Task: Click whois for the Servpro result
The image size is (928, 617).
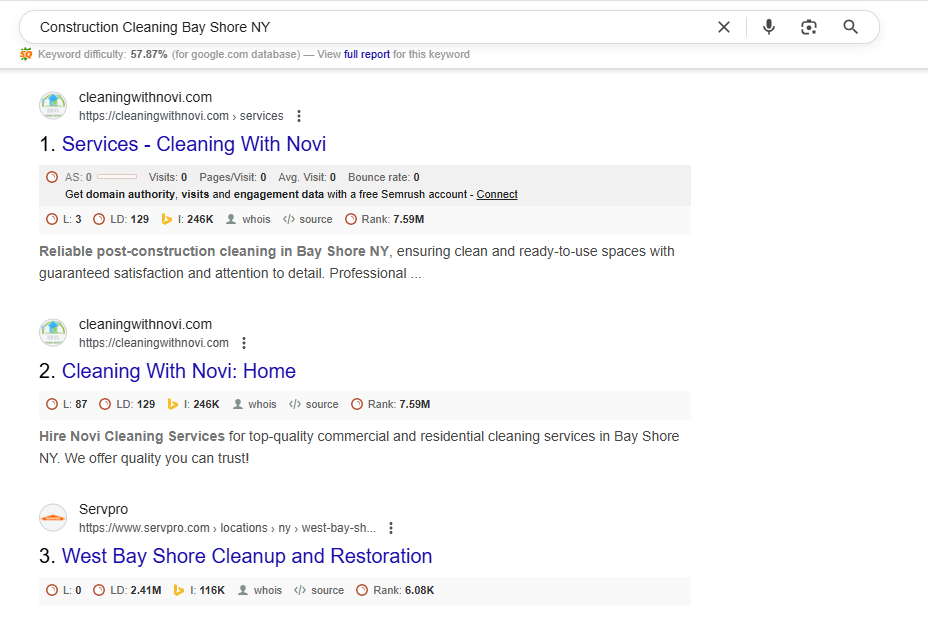Action: point(260,590)
